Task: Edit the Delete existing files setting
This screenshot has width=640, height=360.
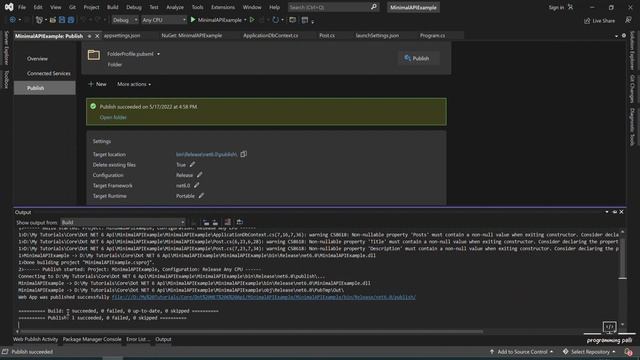Action: click(192, 164)
